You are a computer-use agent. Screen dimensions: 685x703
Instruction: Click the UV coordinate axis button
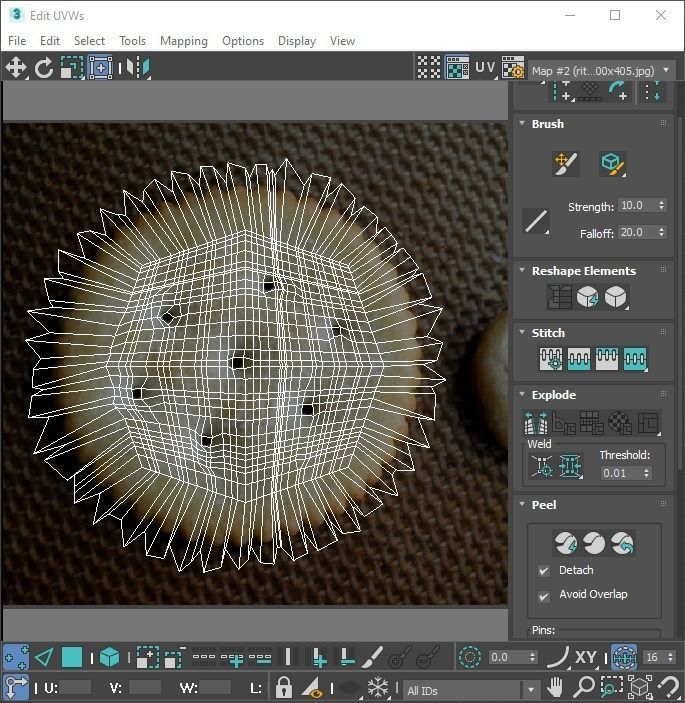[x=485, y=68]
